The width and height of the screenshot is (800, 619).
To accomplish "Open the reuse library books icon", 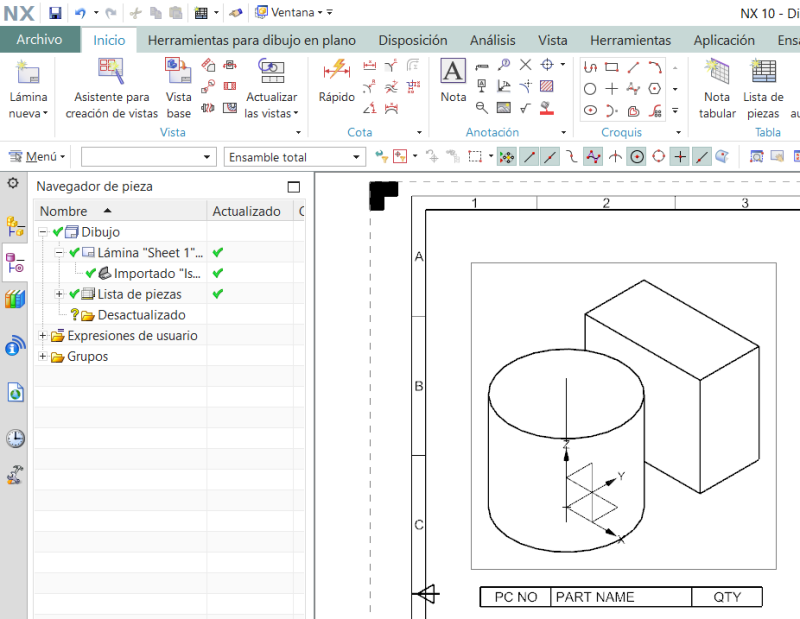I will pyautogui.click(x=15, y=299).
